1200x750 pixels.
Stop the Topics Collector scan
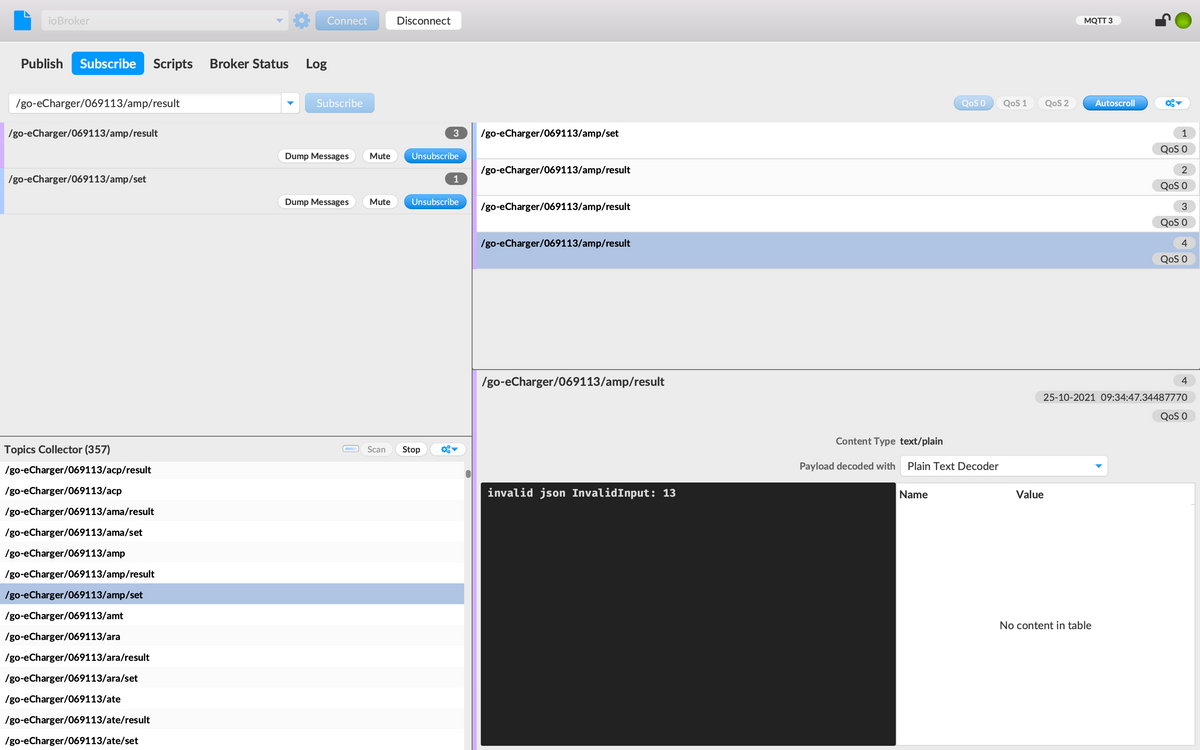411,450
